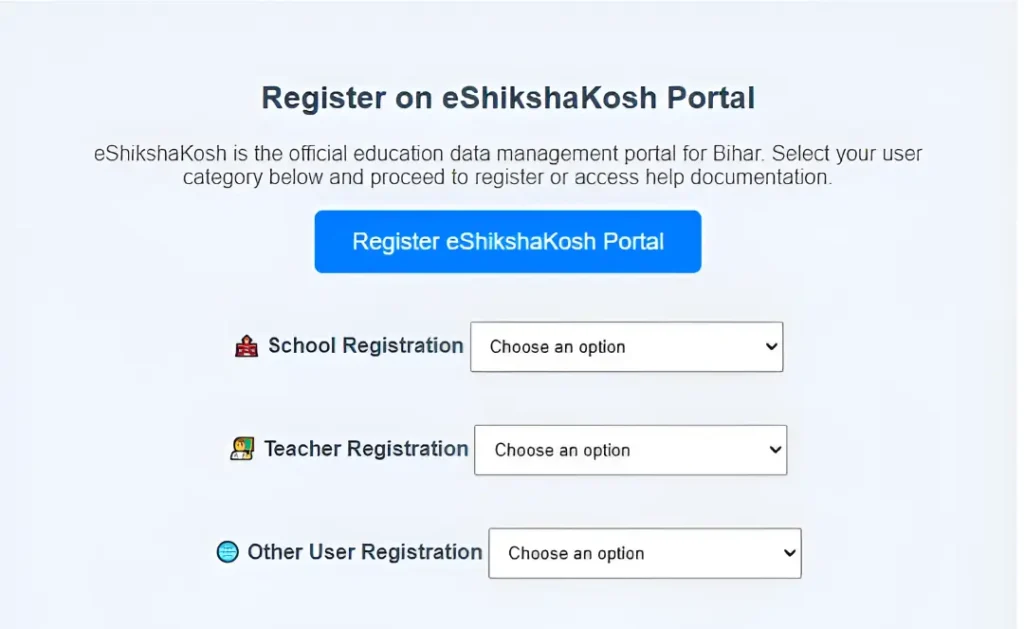The height and width of the screenshot is (629, 1024).
Task: Click the 'Register on eShikshaKosh Portal' heading
Action: 508,98
